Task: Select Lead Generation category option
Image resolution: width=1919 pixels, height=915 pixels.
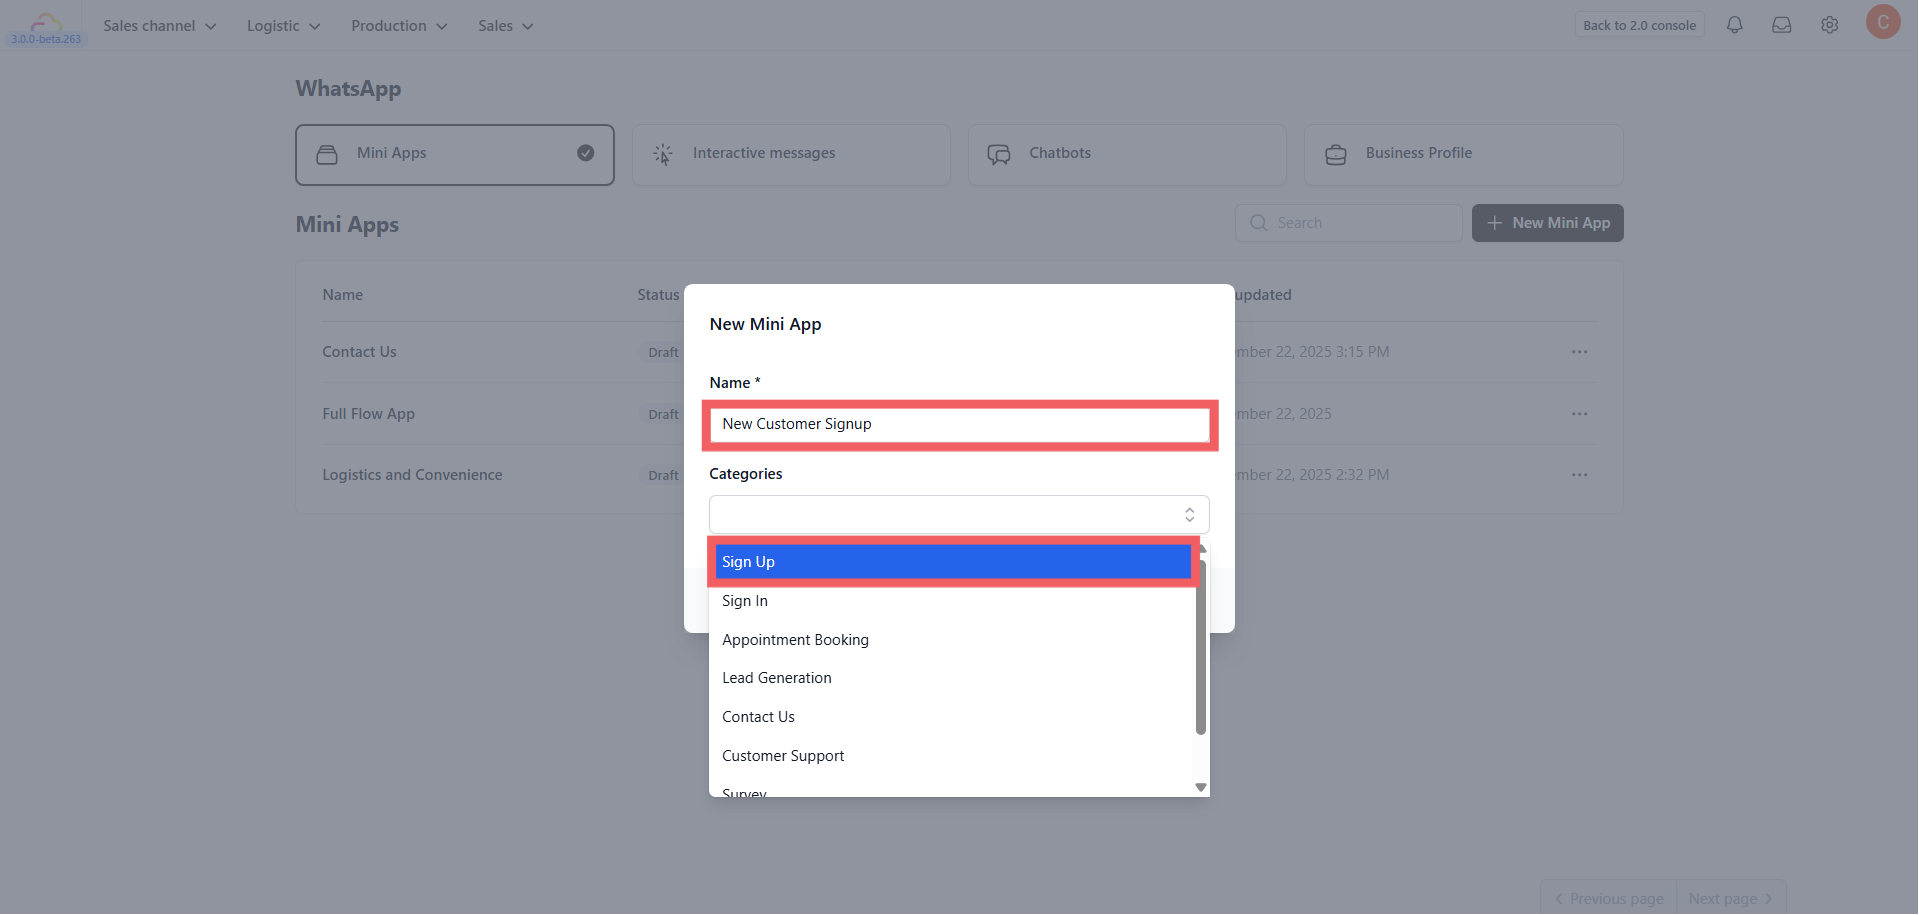Action: [953, 678]
